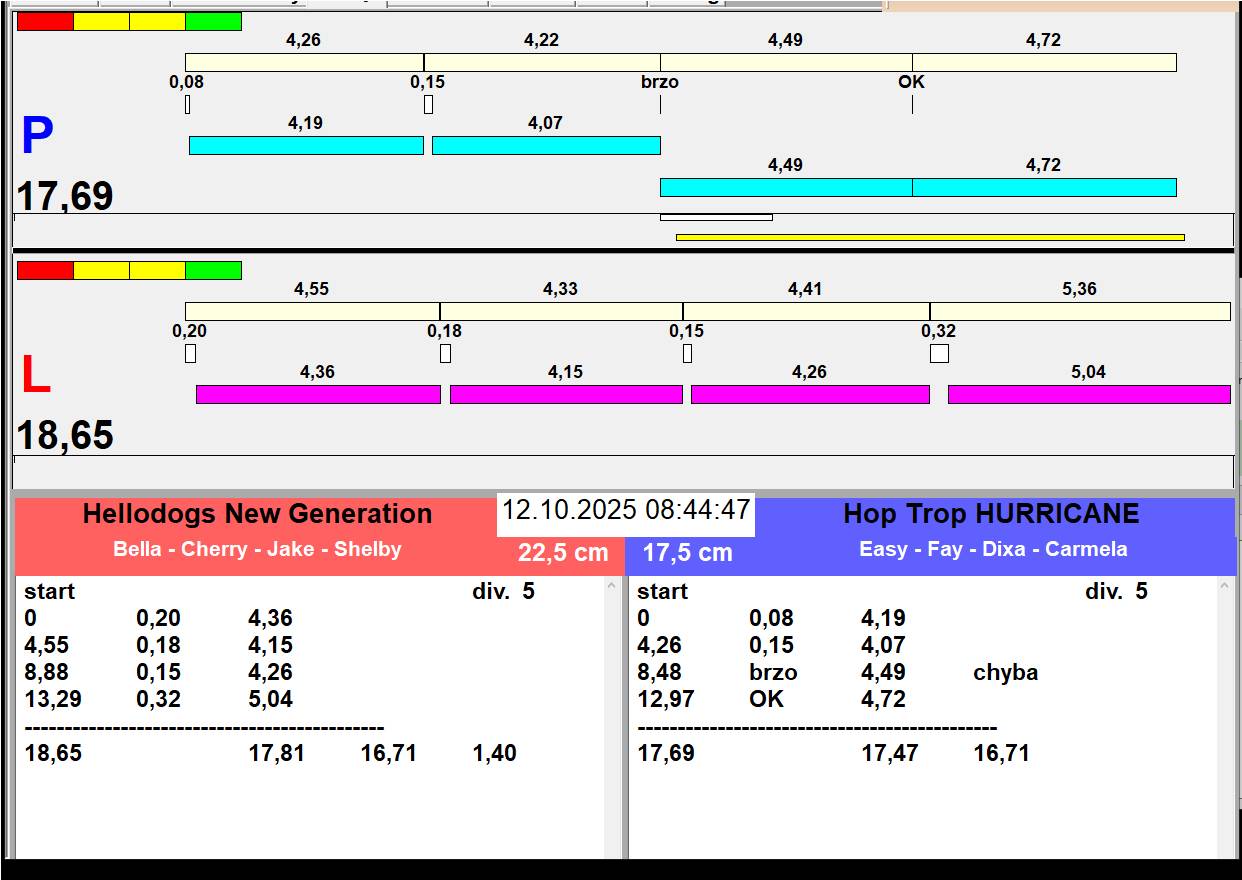This screenshot has height=880, width=1242.
Task: Select the Hellodogs New Generation team header
Action: point(257,514)
